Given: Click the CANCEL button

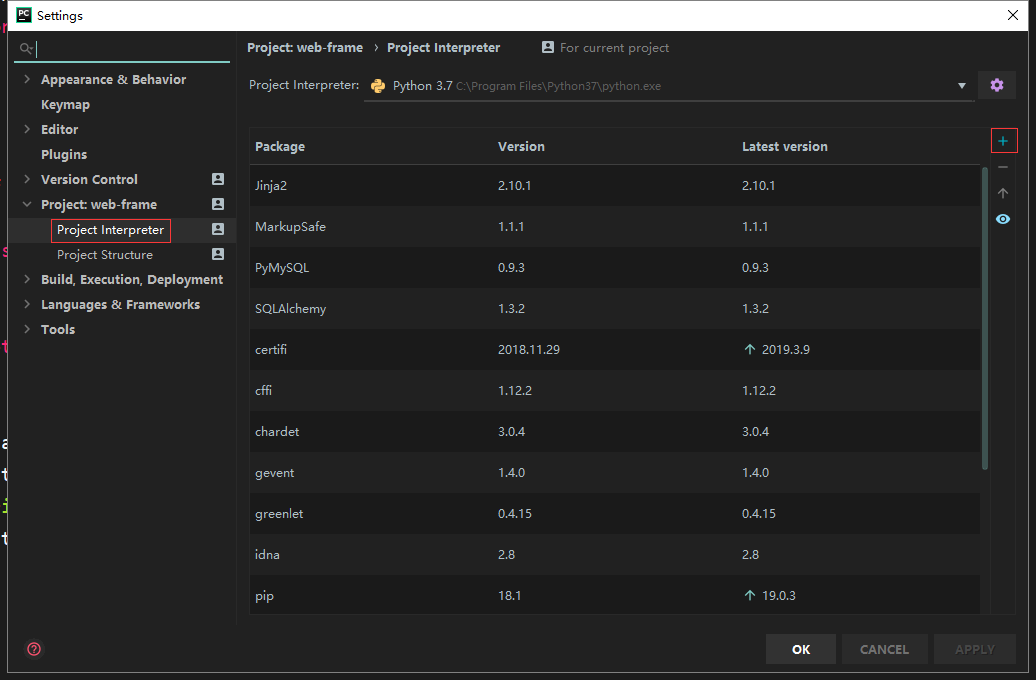Looking at the screenshot, I should (884, 649).
